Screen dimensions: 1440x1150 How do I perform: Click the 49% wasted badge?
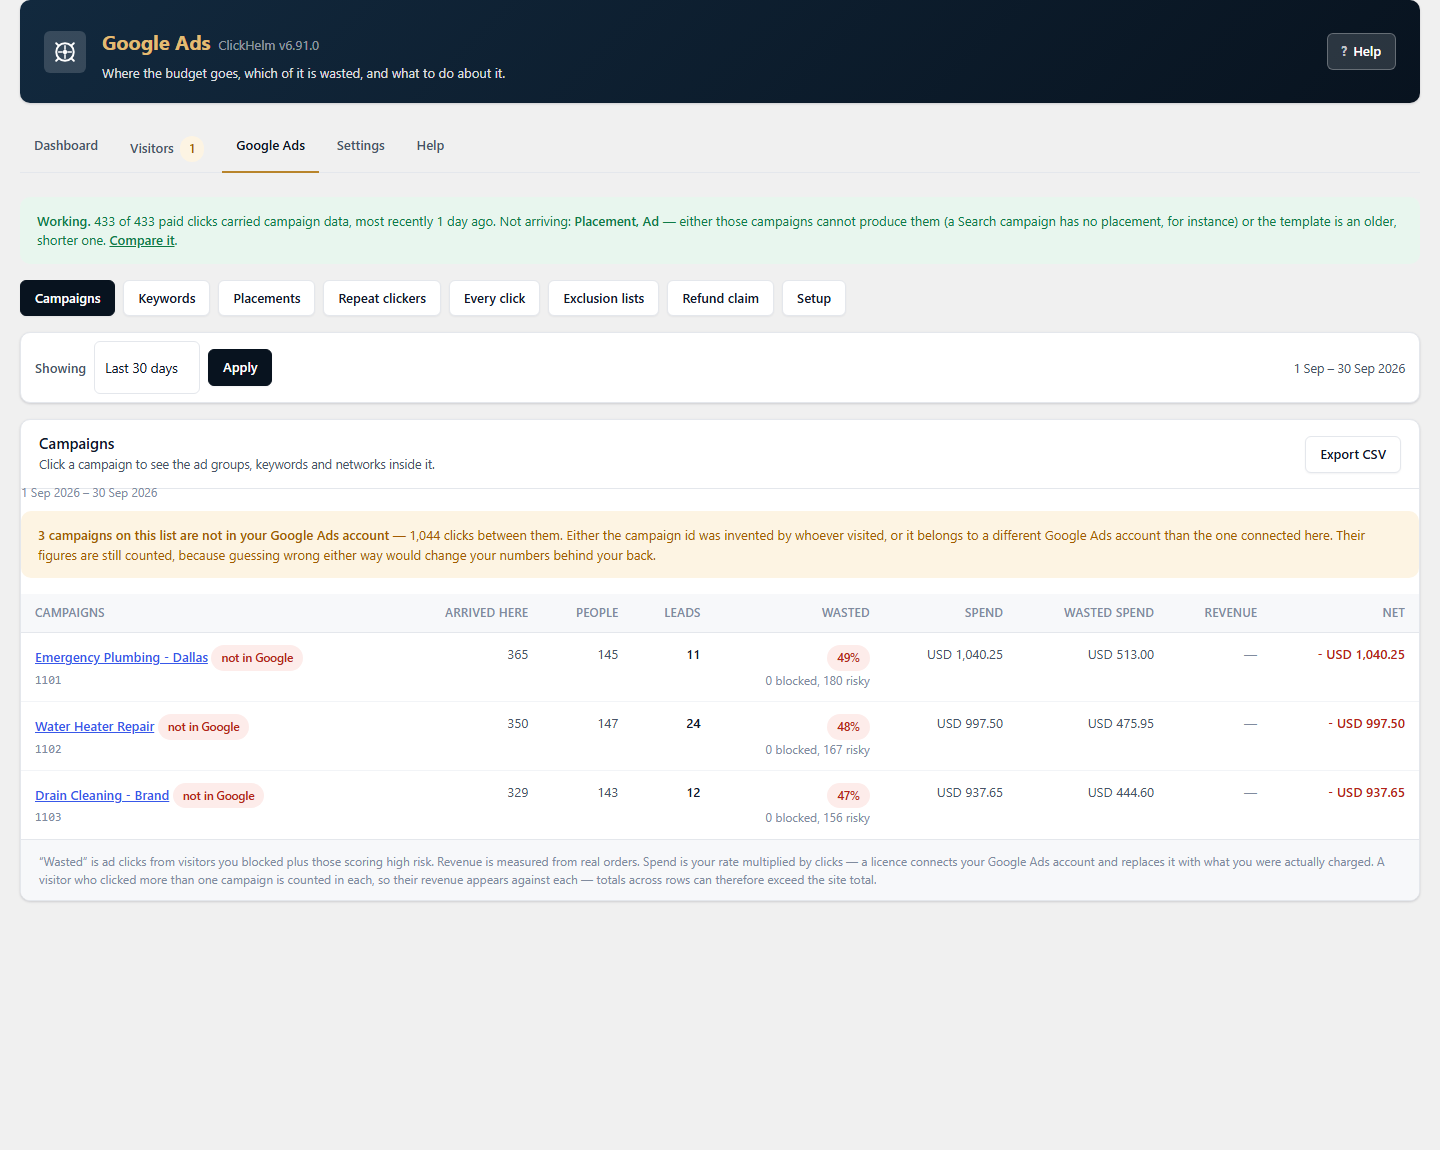tap(848, 658)
